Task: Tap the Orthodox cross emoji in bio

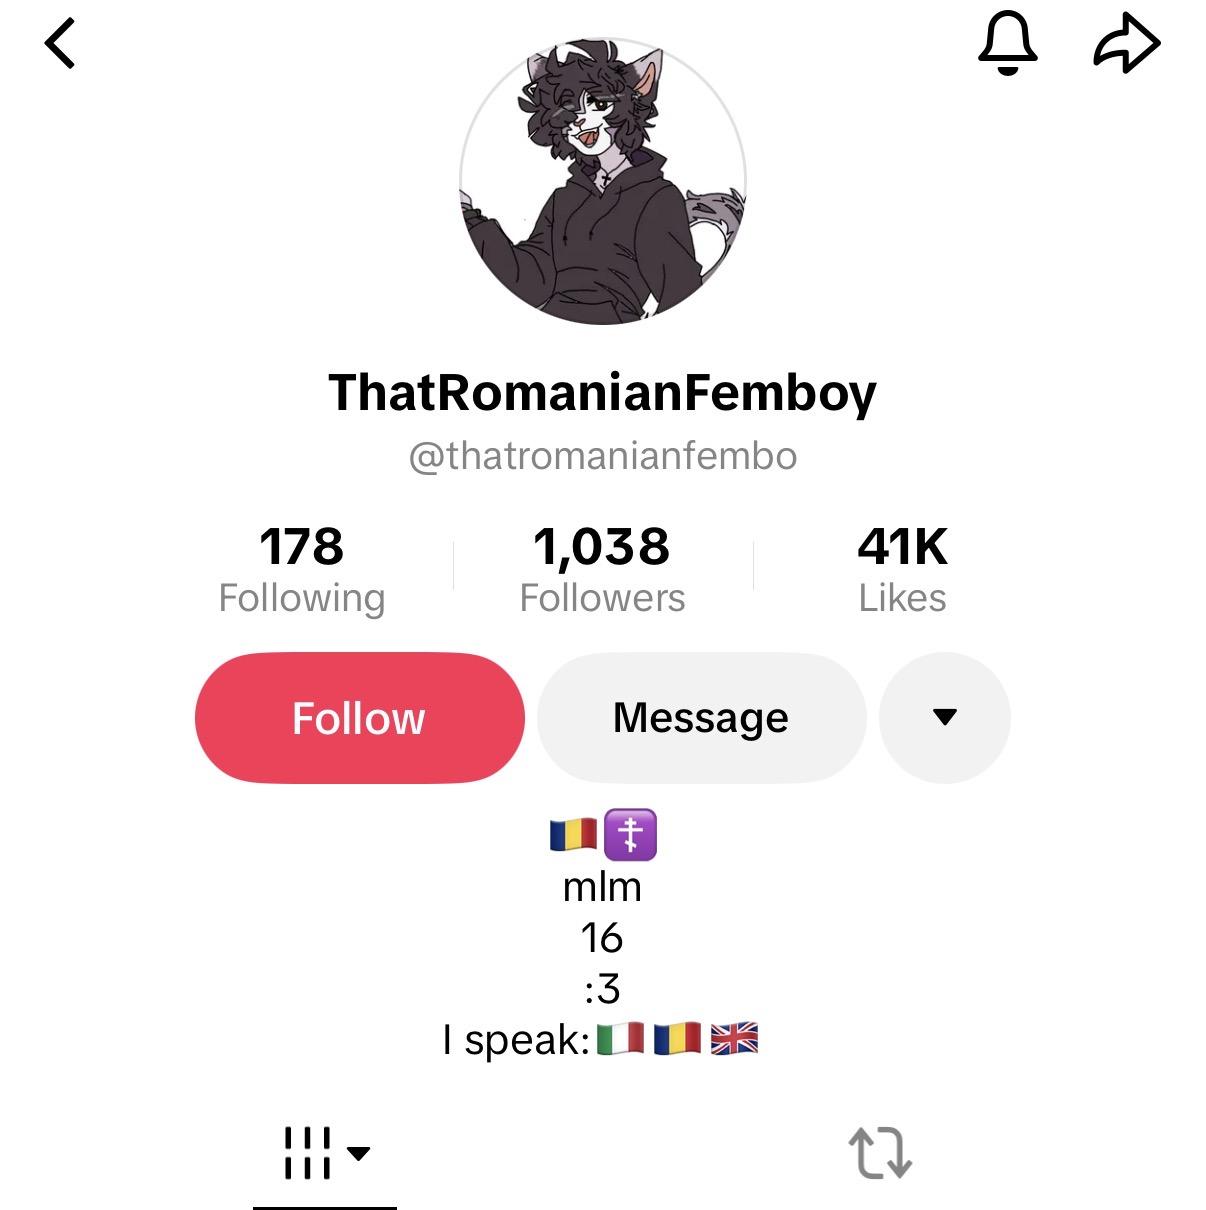Action: 631,835
